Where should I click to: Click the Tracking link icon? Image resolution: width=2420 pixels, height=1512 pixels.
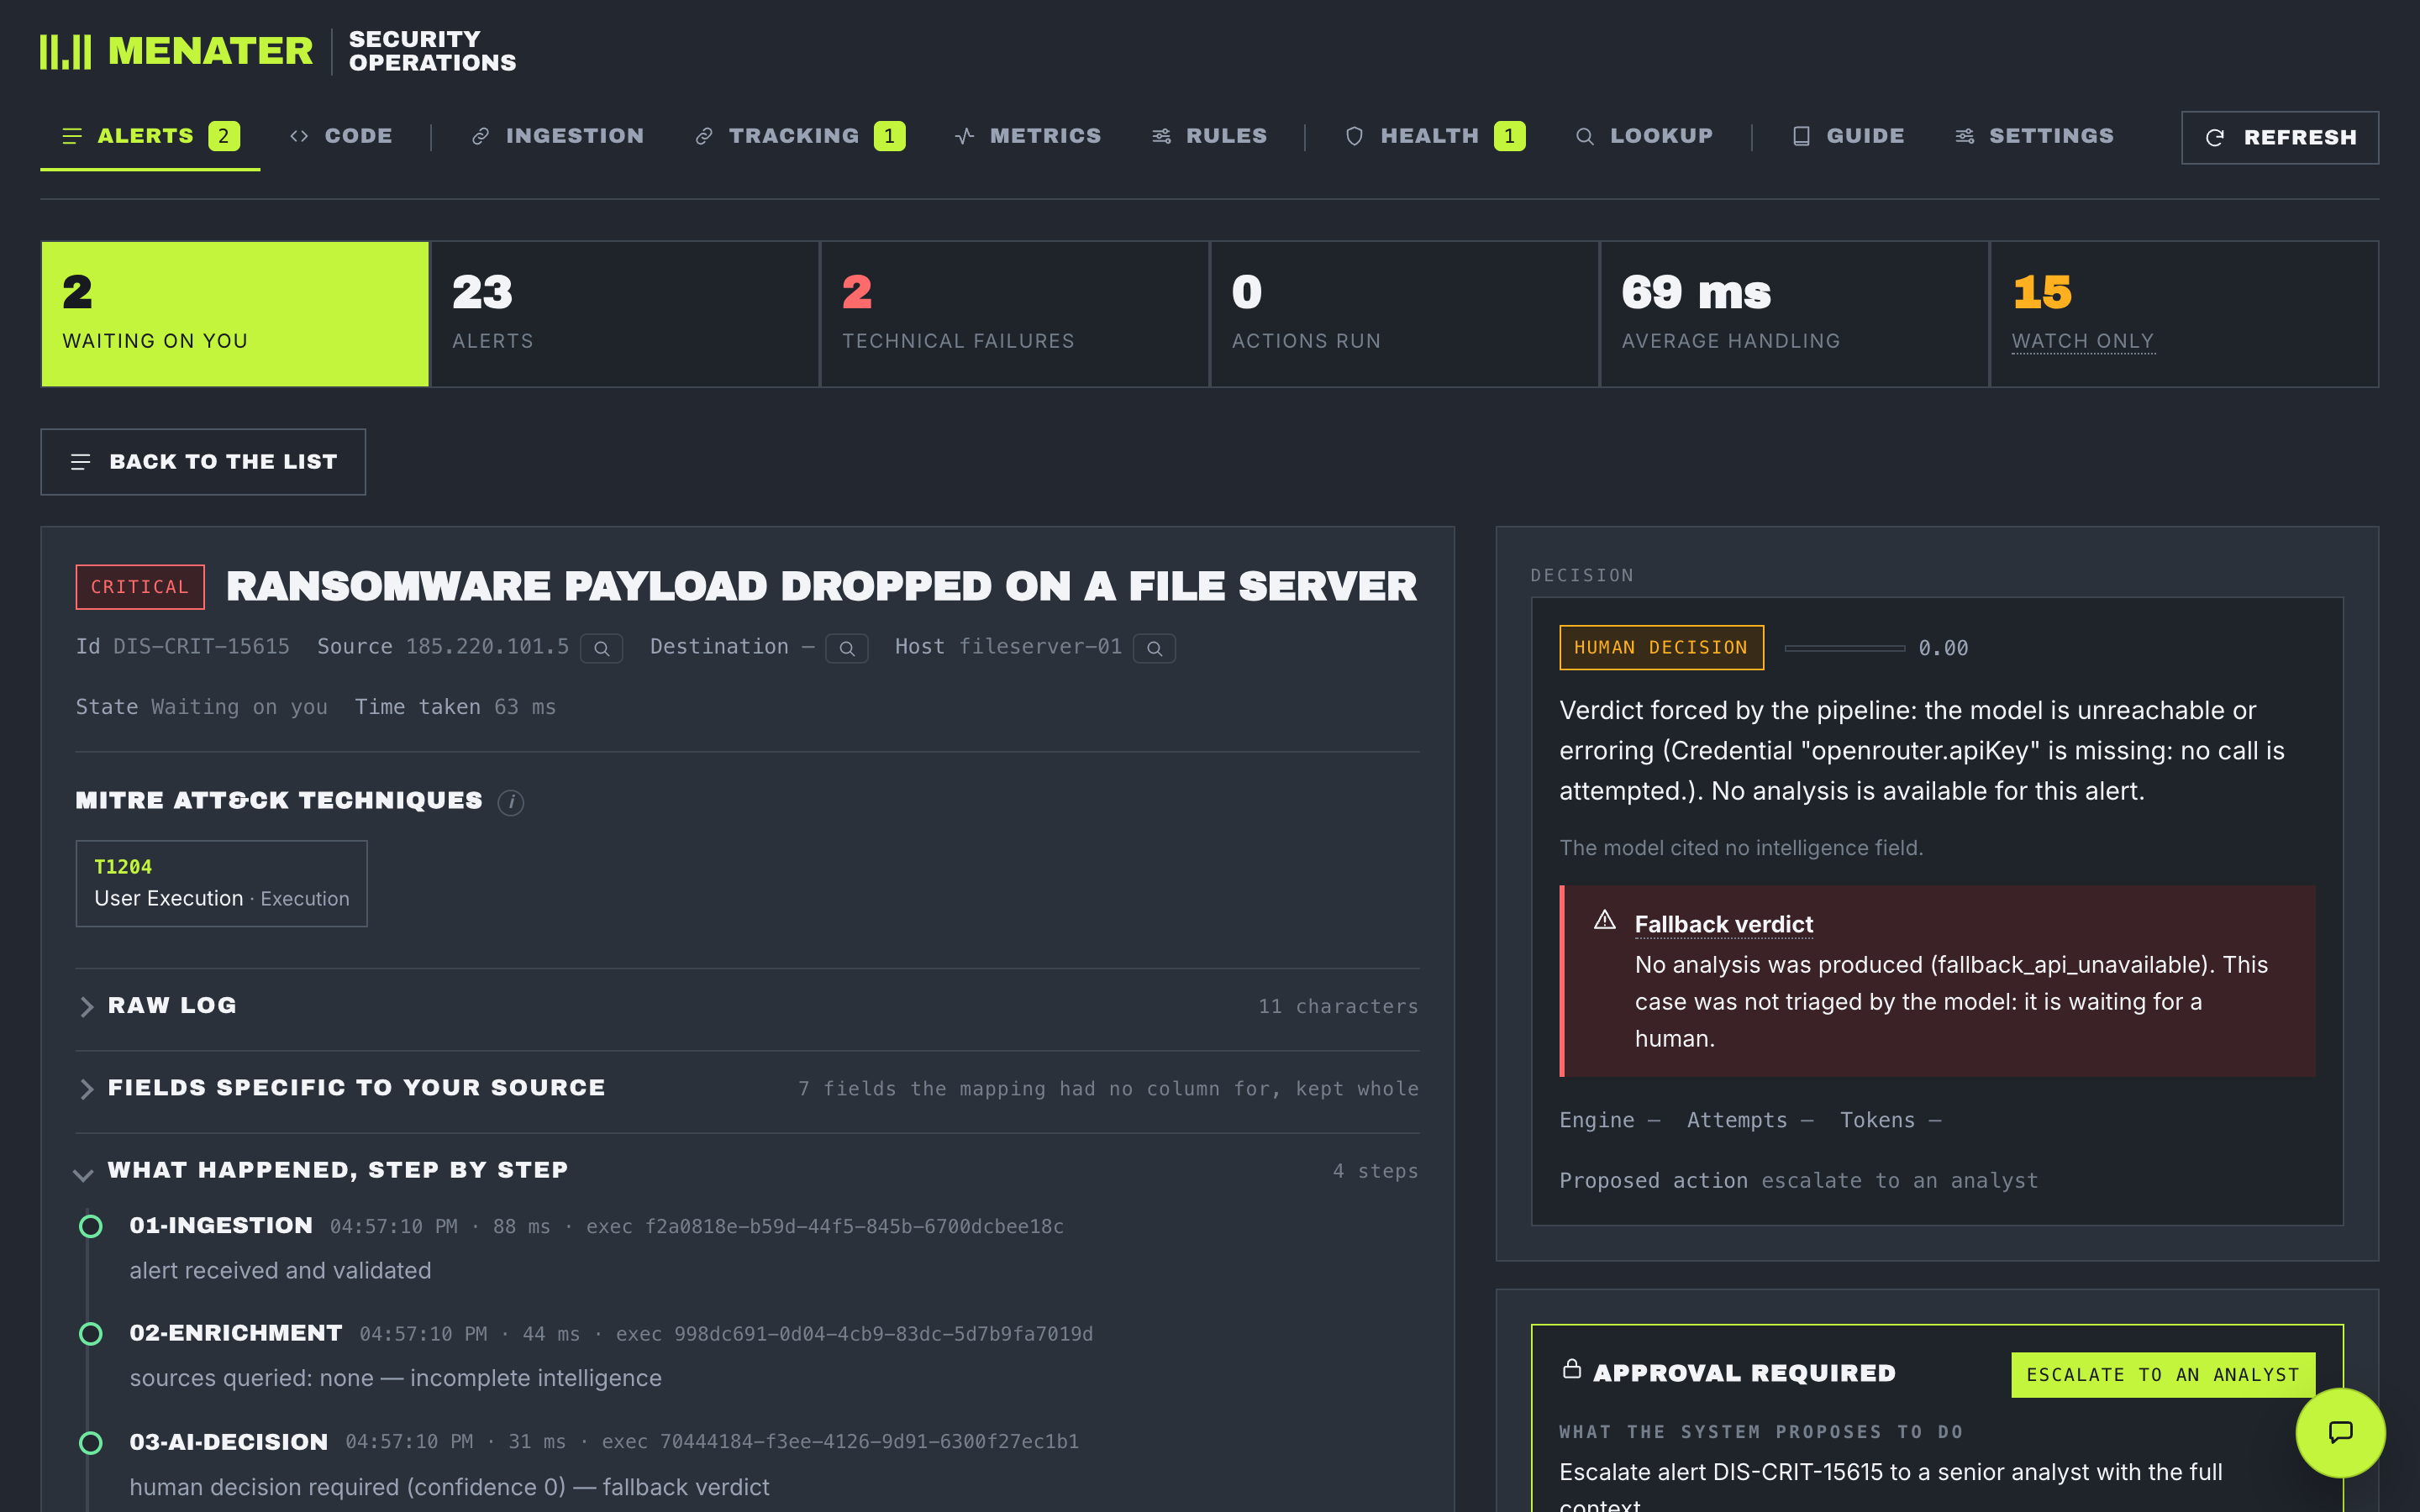pyautogui.click(x=704, y=136)
